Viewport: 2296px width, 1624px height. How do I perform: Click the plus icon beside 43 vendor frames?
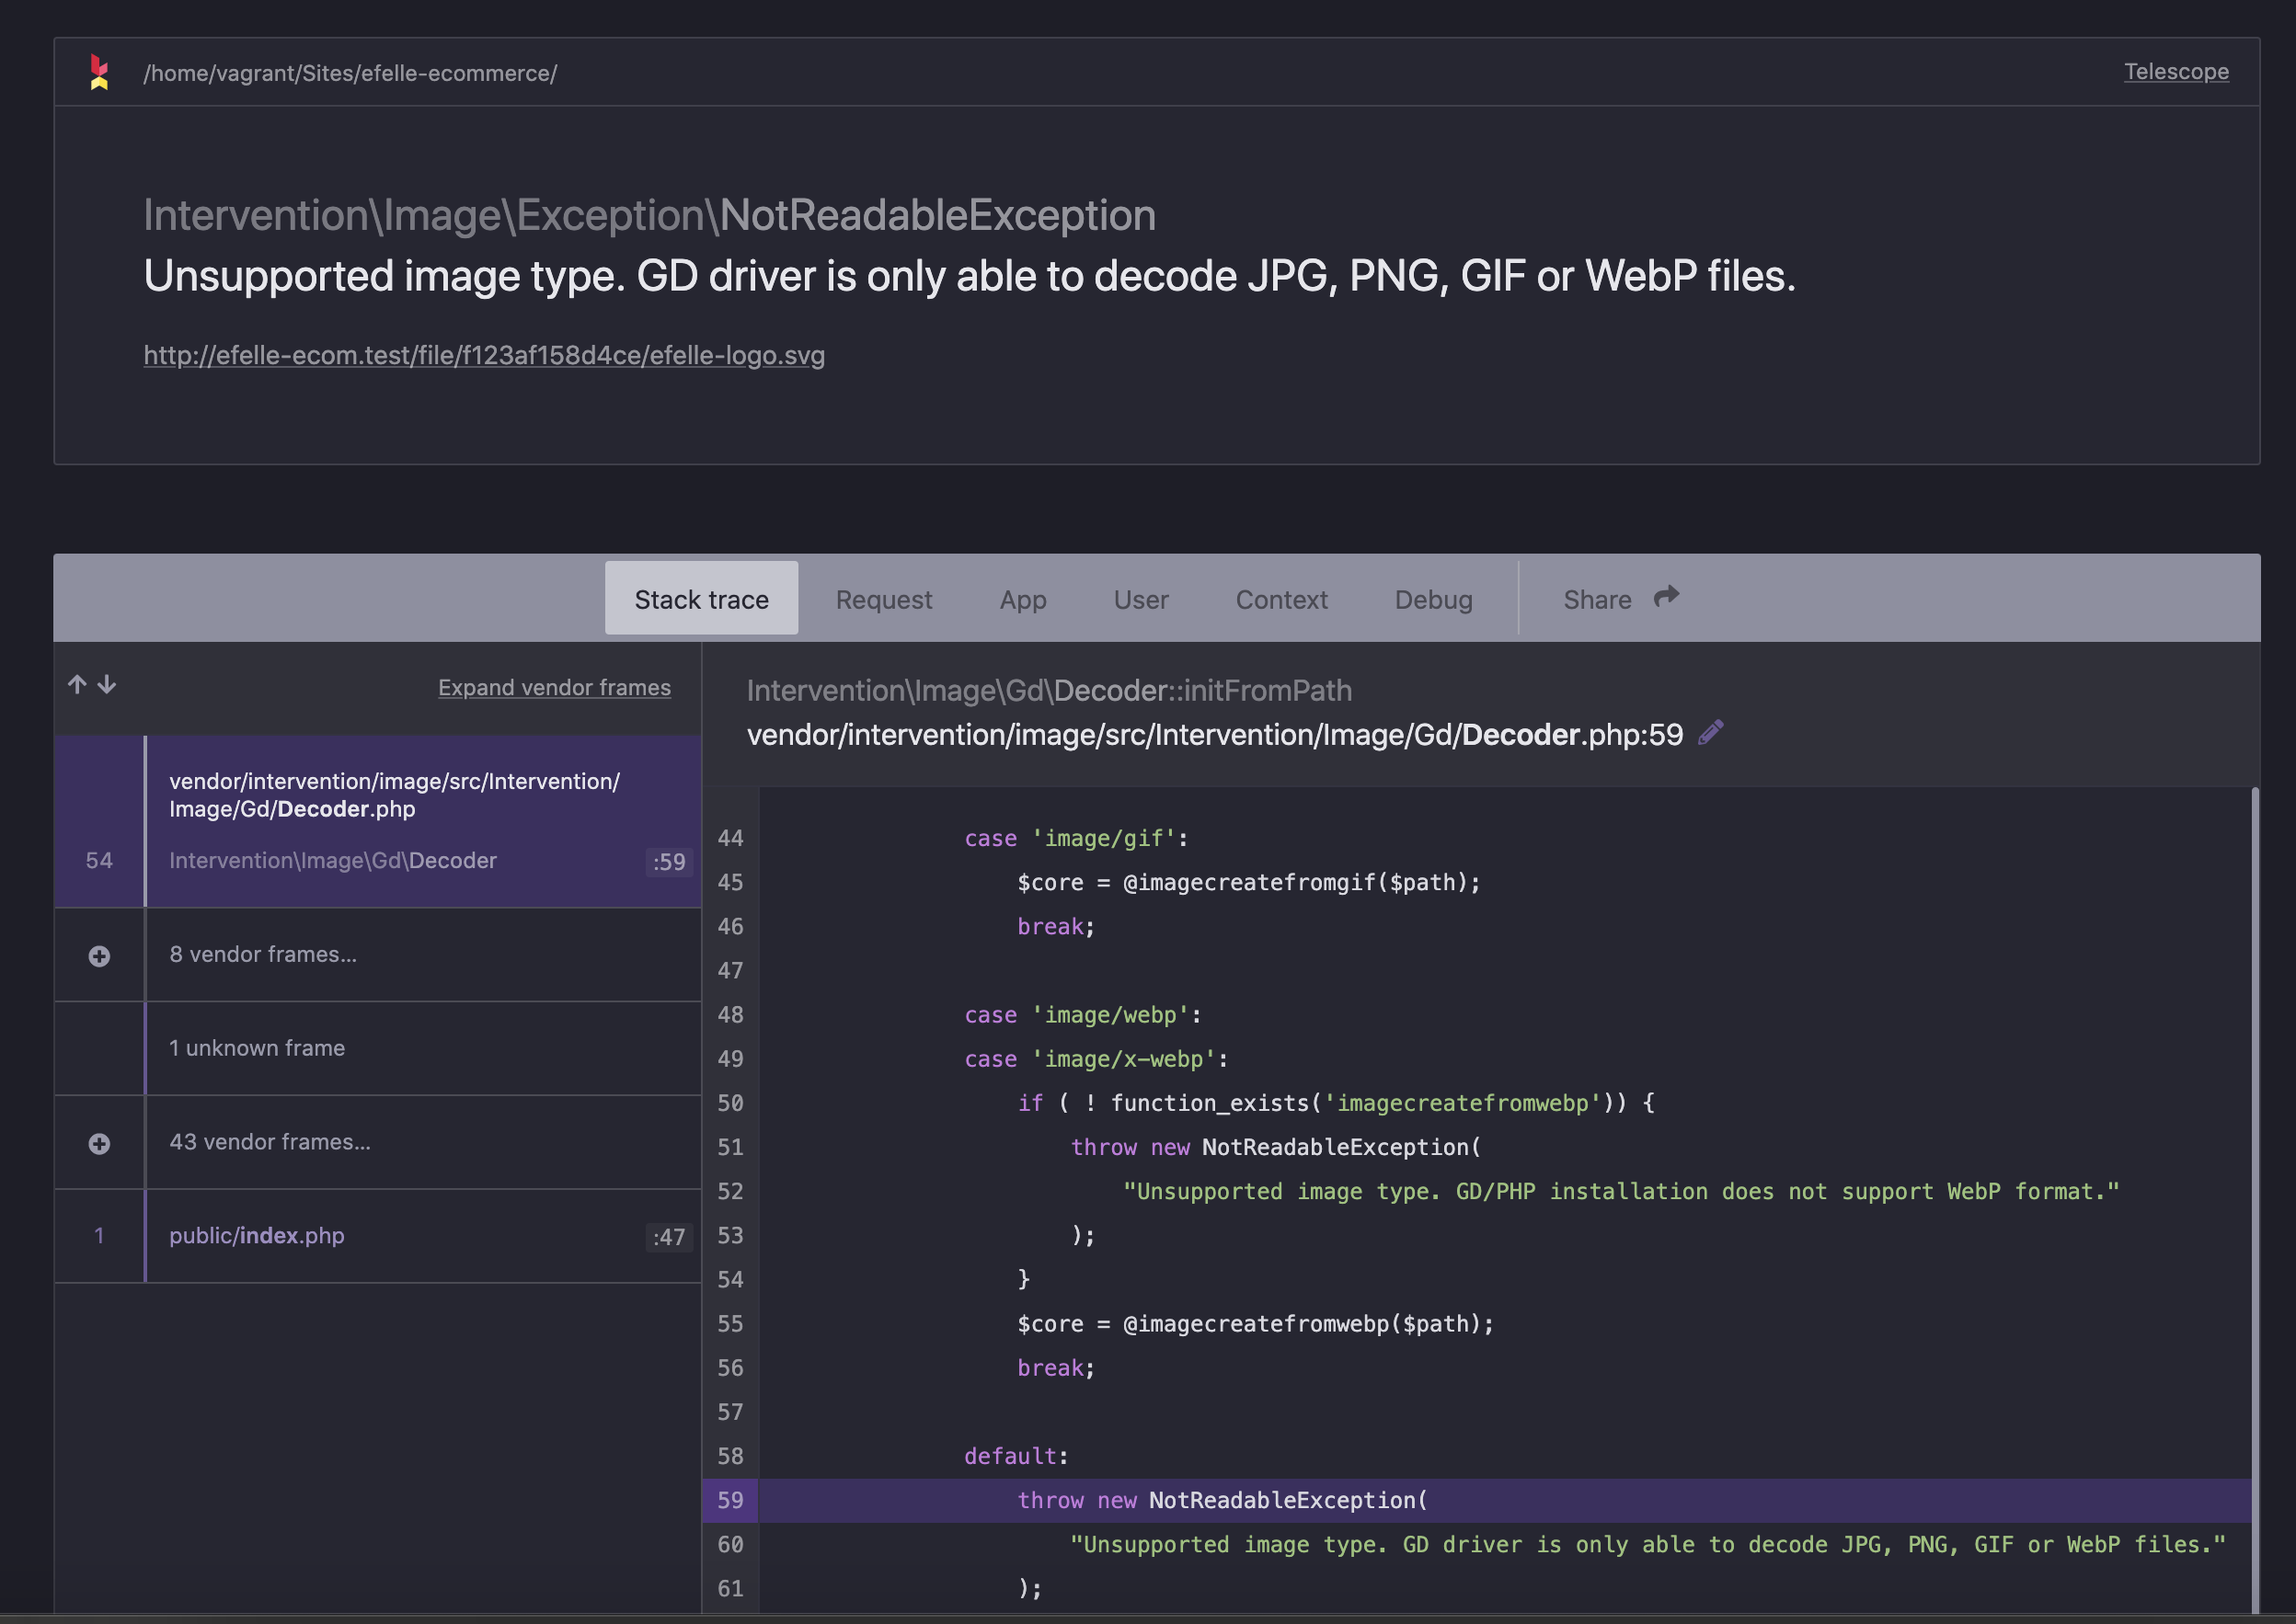point(99,1142)
